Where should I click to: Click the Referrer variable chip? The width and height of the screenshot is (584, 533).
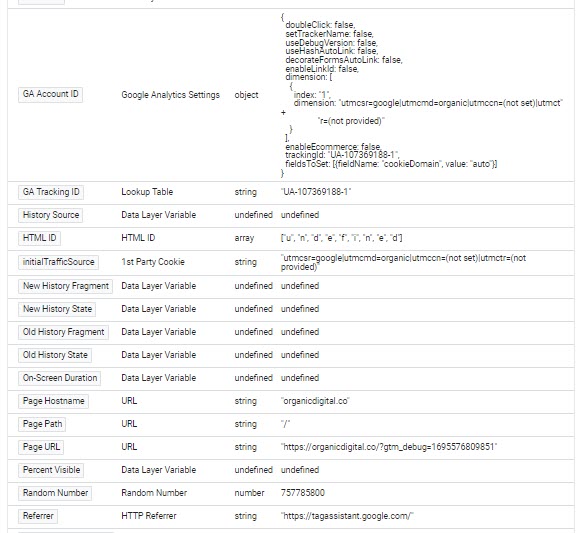[x=38, y=516]
